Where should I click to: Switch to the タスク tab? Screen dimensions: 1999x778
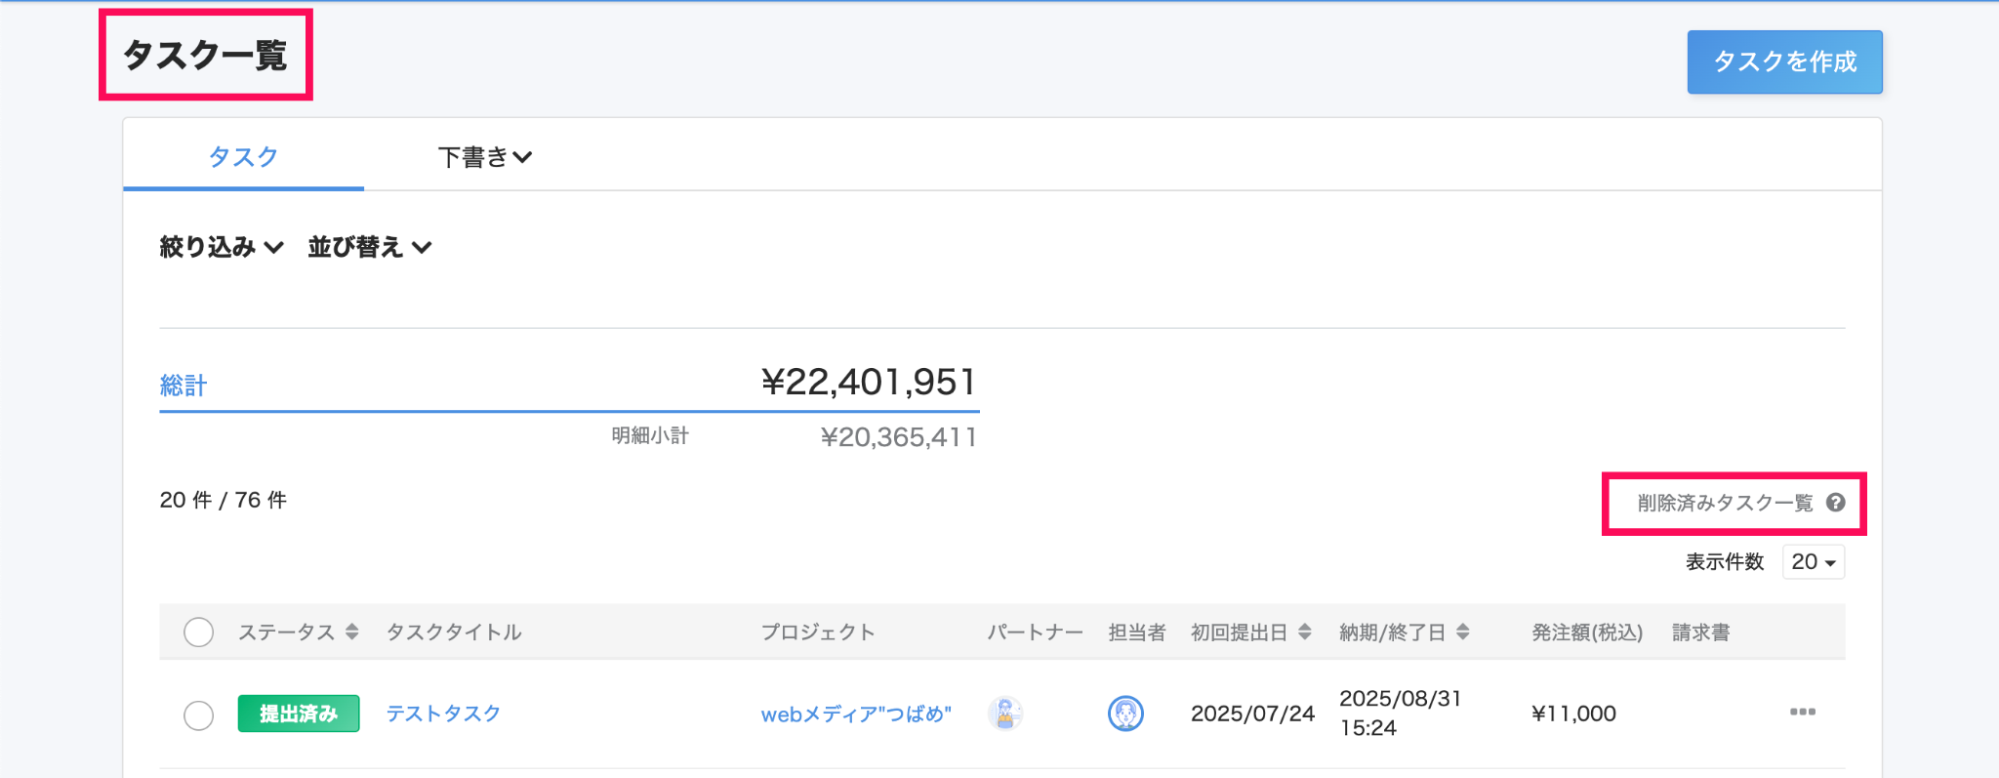pyautogui.click(x=243, y=157)
